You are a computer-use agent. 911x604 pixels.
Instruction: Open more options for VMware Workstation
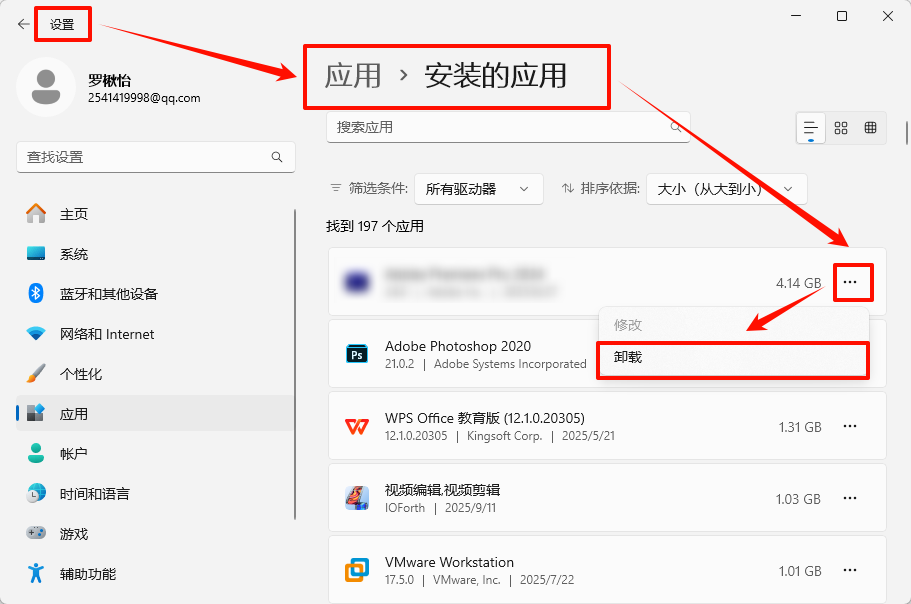tap(851, 570)
